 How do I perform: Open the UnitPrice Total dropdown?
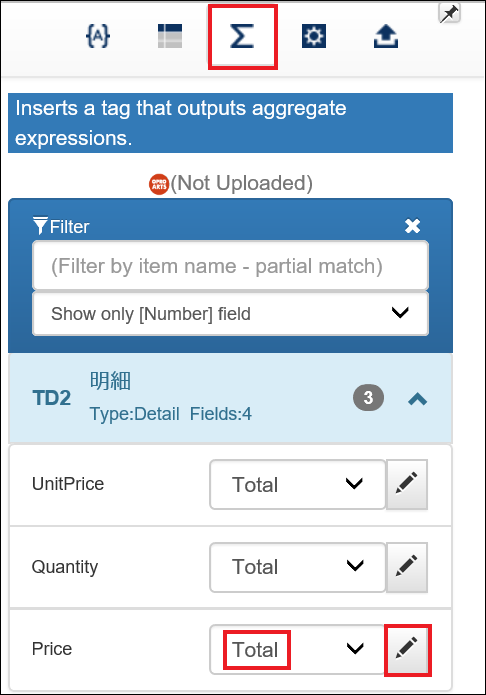pos(298,484)
